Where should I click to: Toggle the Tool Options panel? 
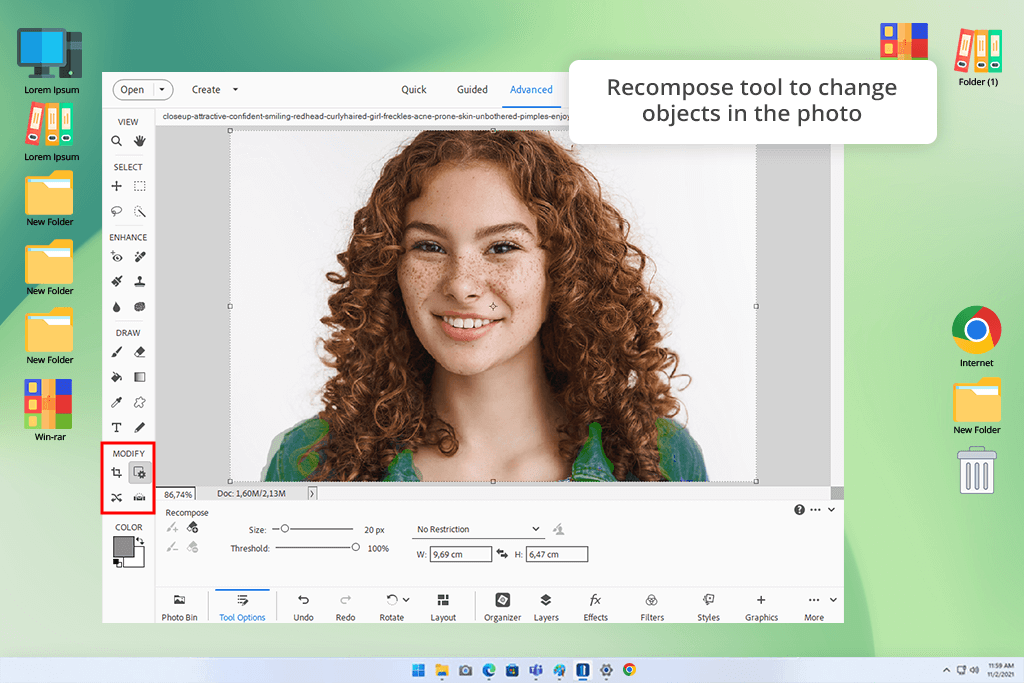[242, 606]
